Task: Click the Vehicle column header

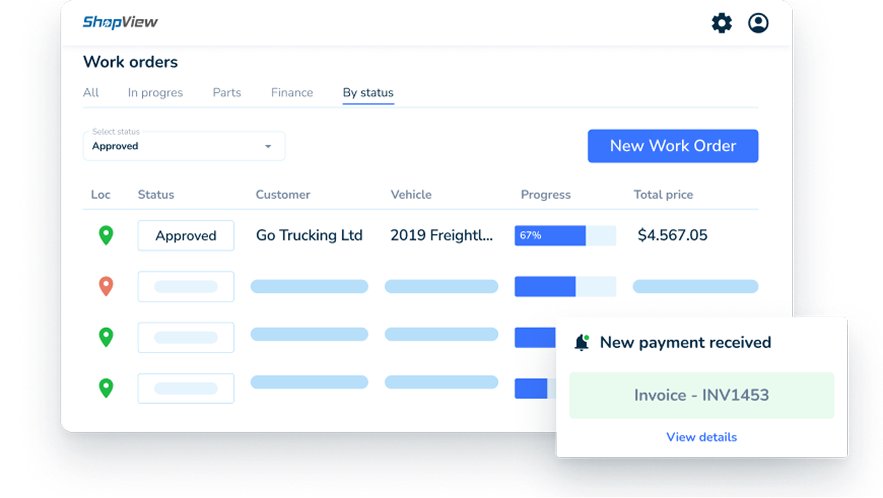Action: point(411,194)
